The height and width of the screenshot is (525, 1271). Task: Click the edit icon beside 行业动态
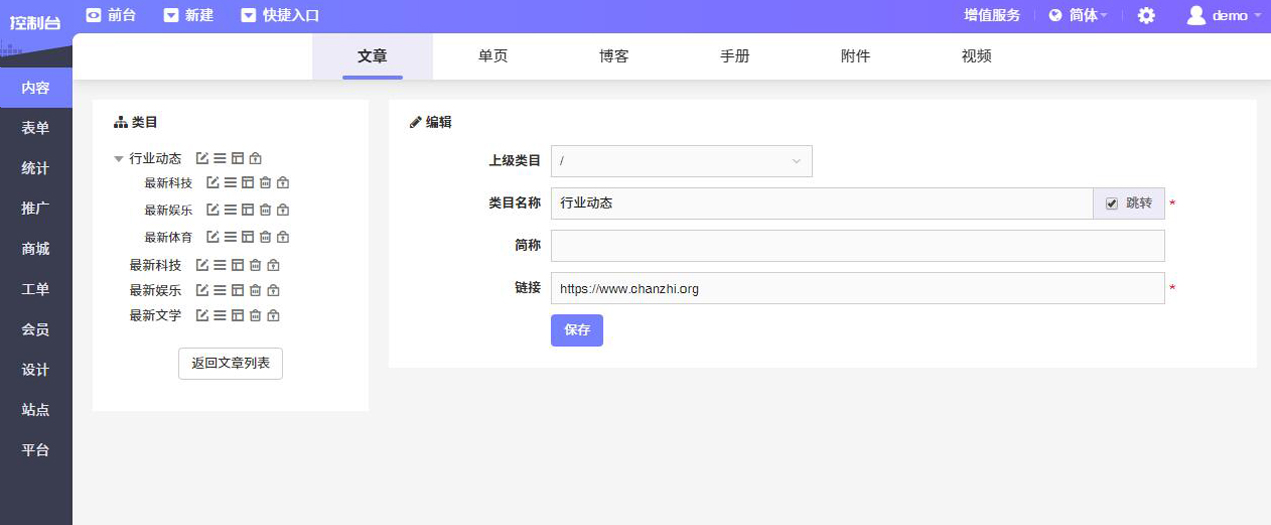202,158
